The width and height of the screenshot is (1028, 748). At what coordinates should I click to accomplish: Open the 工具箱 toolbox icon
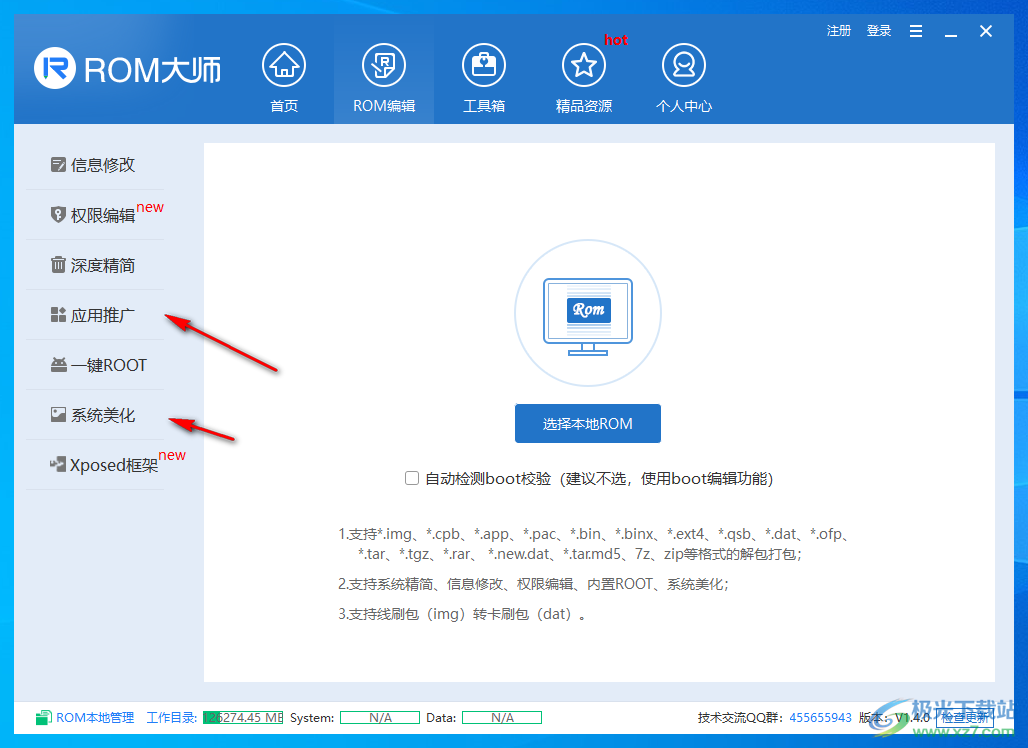click(484, 65)
